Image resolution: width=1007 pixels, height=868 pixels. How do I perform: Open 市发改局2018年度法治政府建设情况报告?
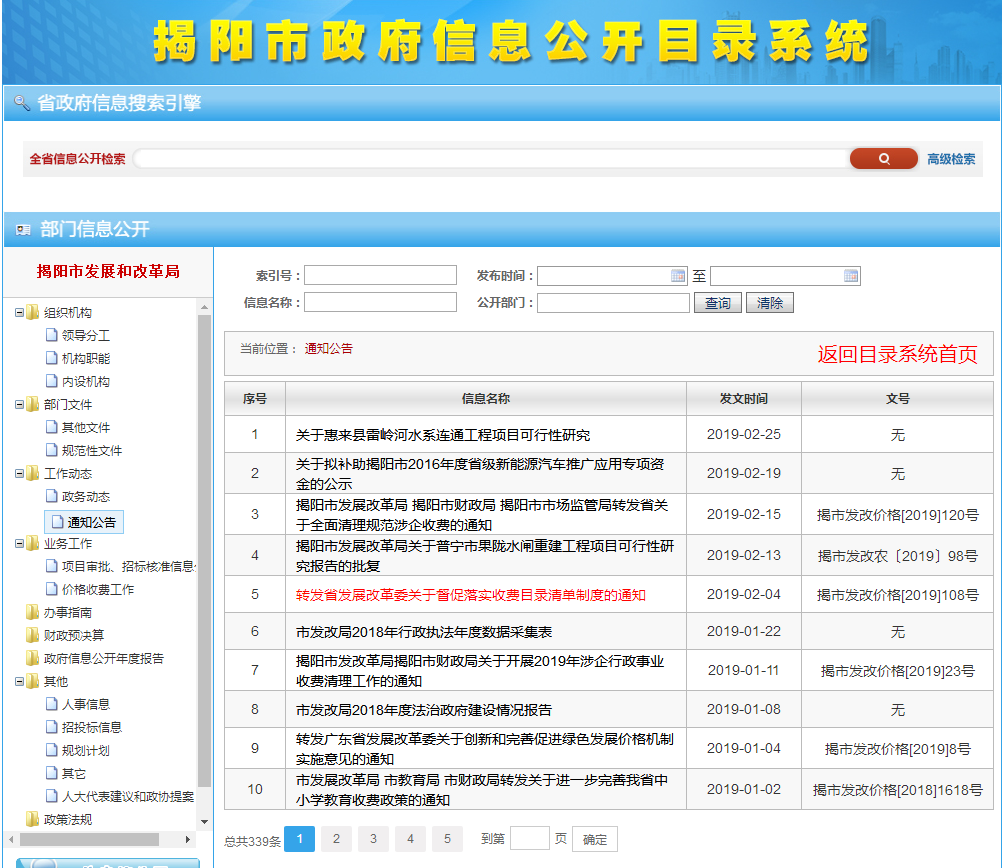coord(424,710)
